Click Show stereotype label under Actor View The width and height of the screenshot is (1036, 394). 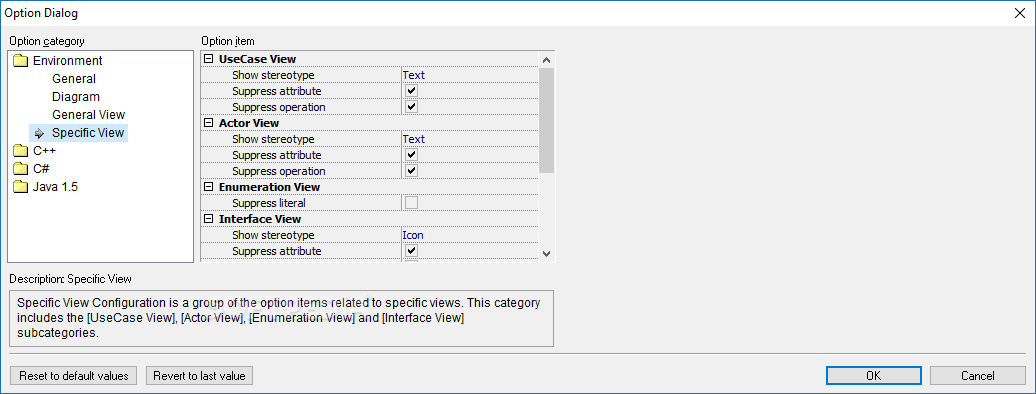tap(274, 139)
